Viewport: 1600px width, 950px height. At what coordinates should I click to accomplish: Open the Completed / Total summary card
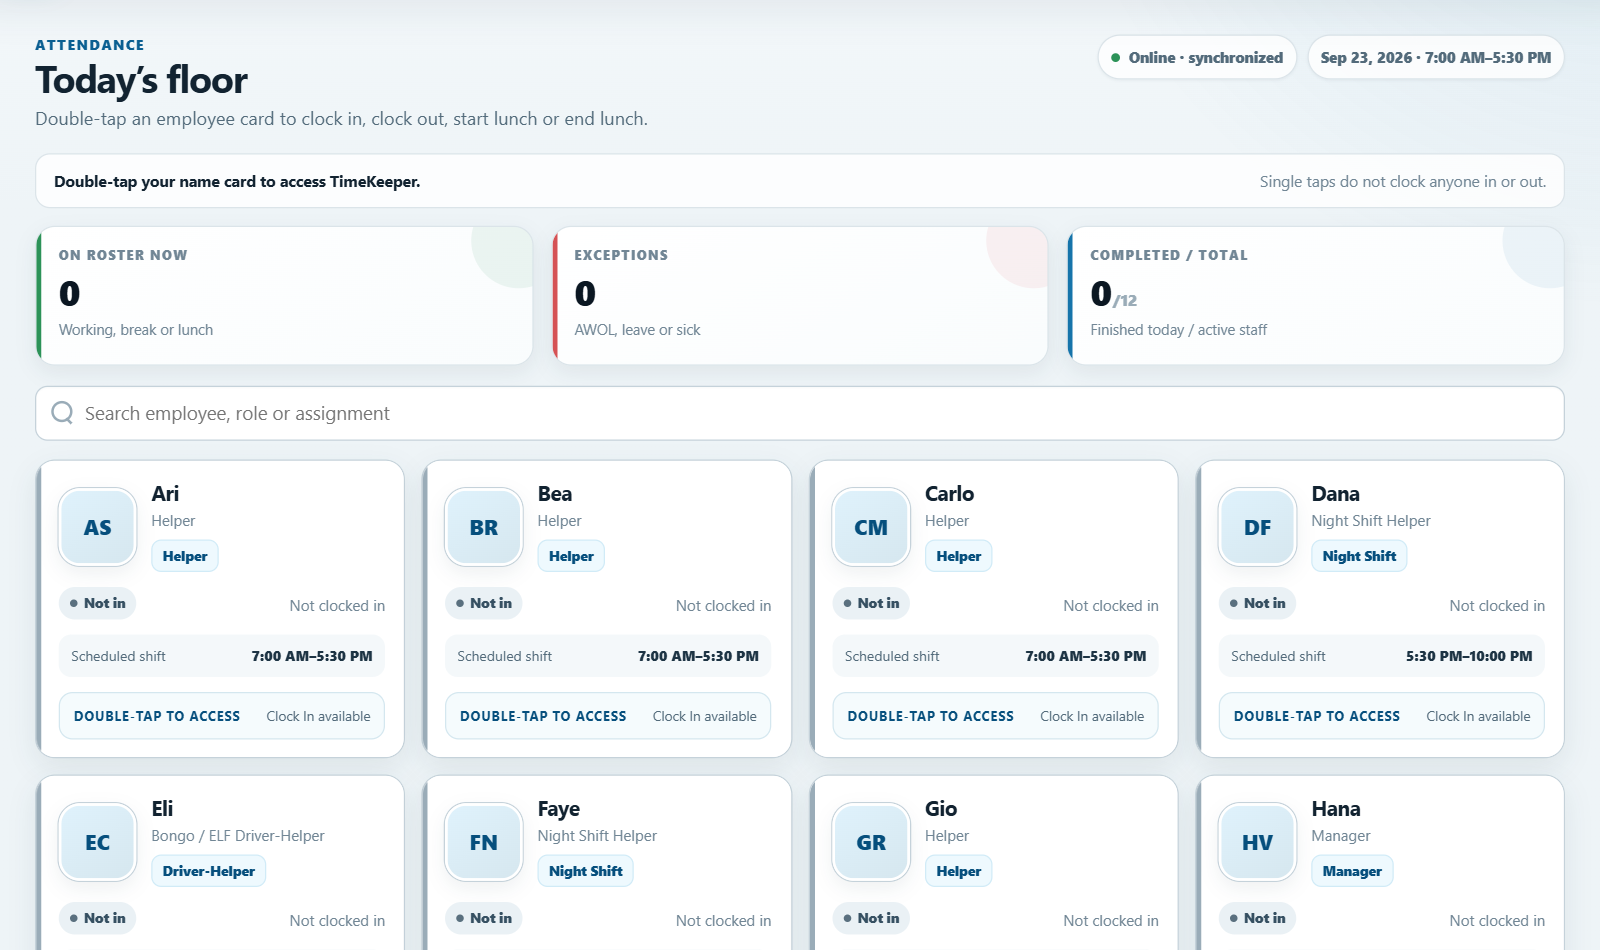click(1316, 295)
